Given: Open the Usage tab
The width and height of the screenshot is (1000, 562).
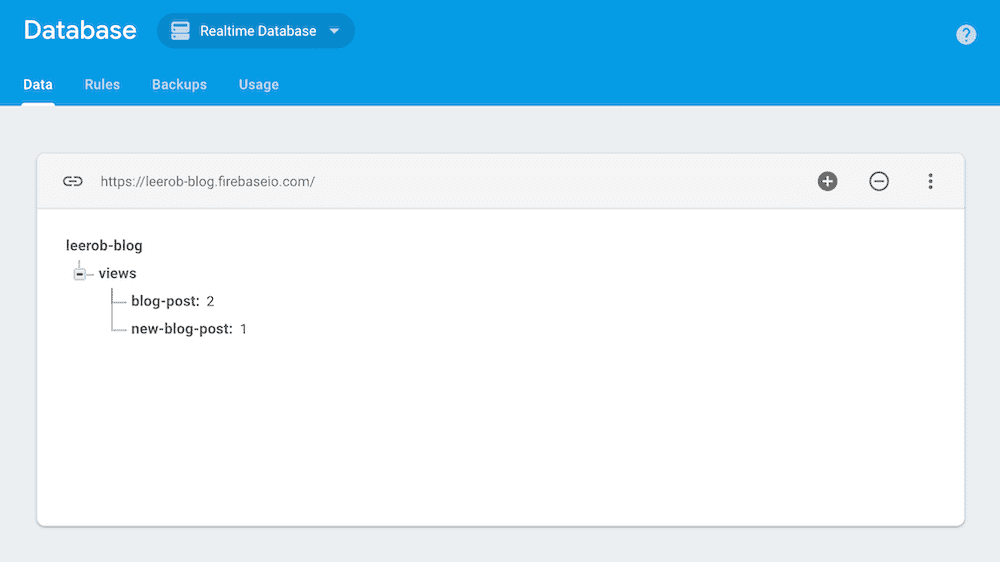Looking at the screenshot, I should pos(258,85).
